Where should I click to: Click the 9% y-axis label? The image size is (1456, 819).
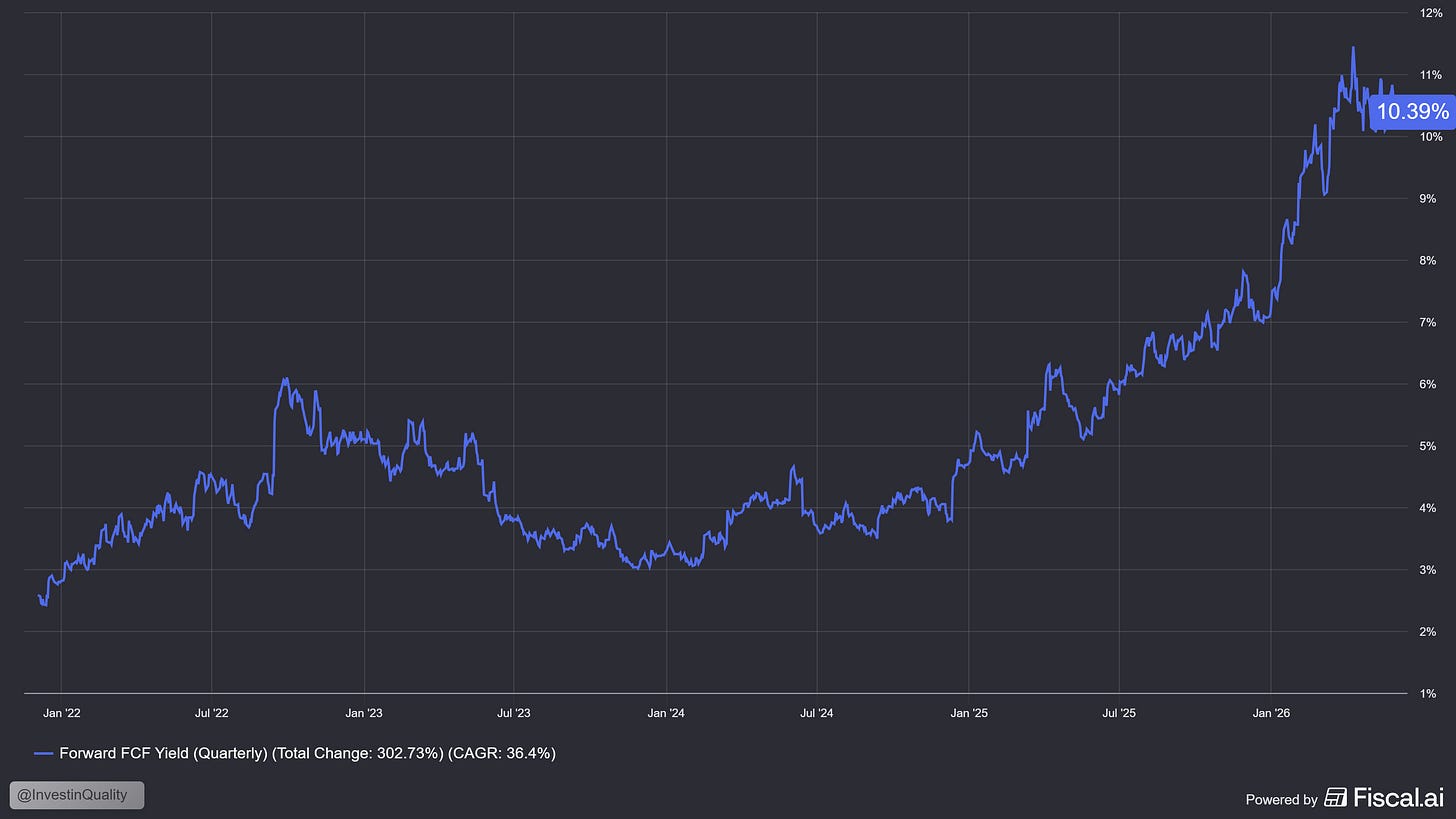coord(1430,199)
